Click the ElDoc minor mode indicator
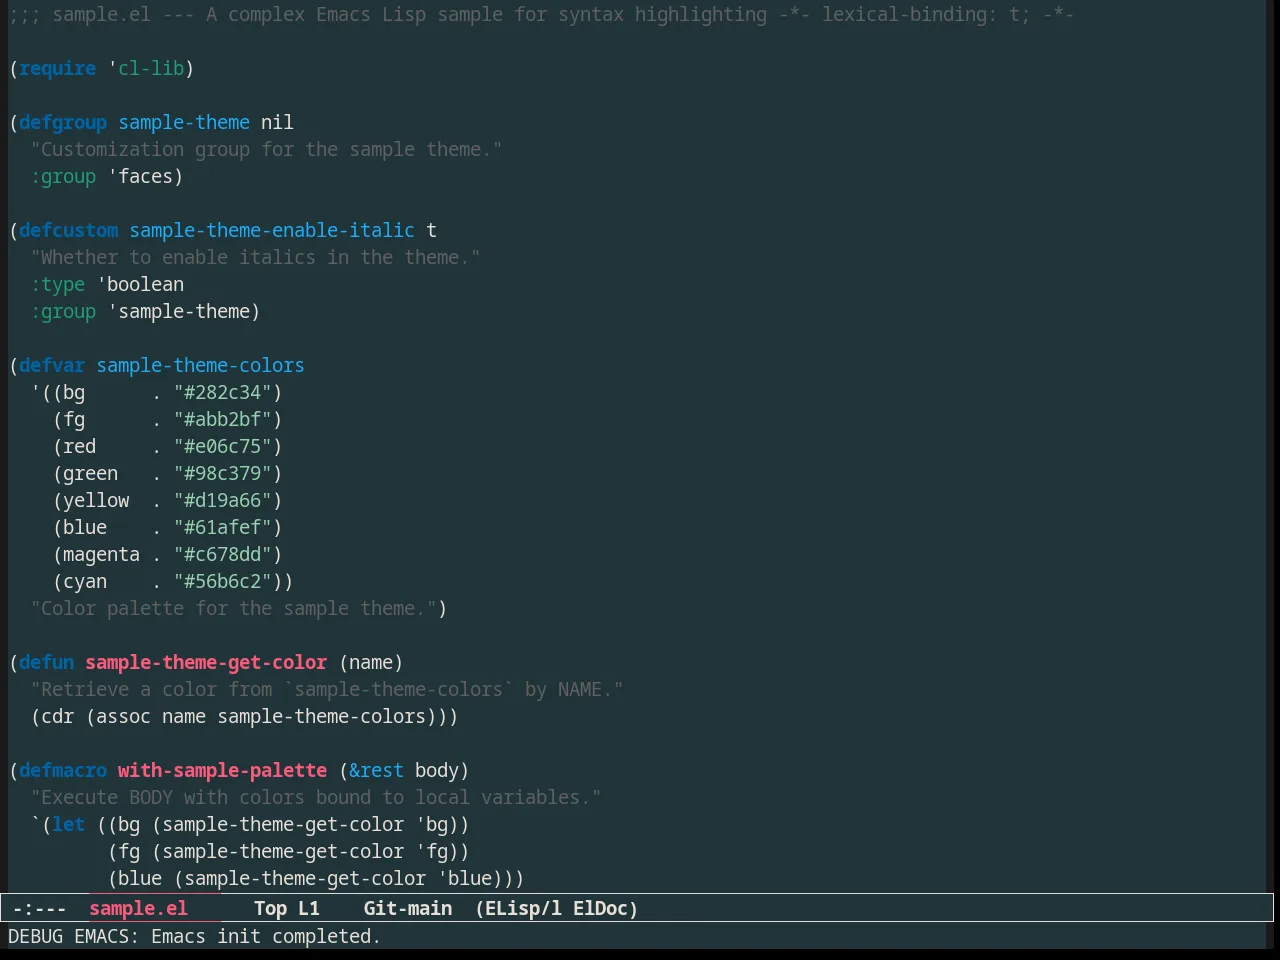This screenshot has height=960, width=1280. pyautogui.click(x=601, y=908)
